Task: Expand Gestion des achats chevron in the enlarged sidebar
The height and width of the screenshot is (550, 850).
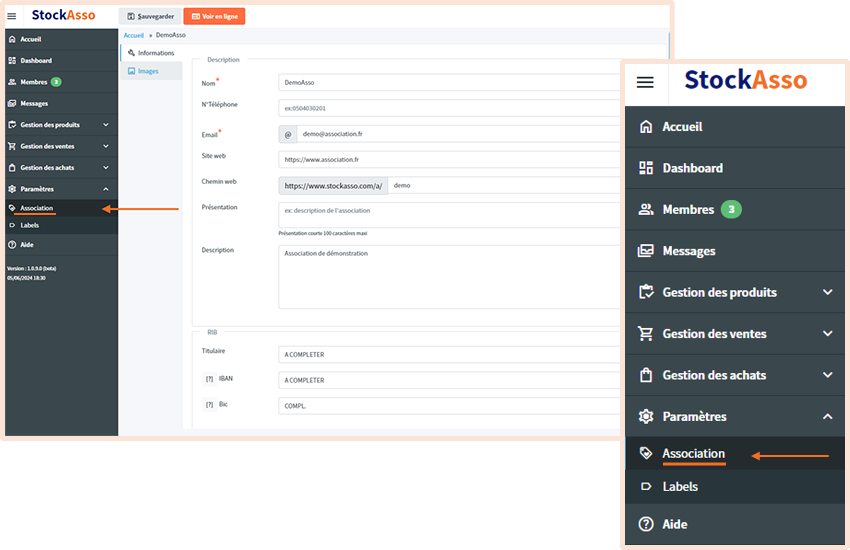Action: pyautogui.click(x=827, y=375)
